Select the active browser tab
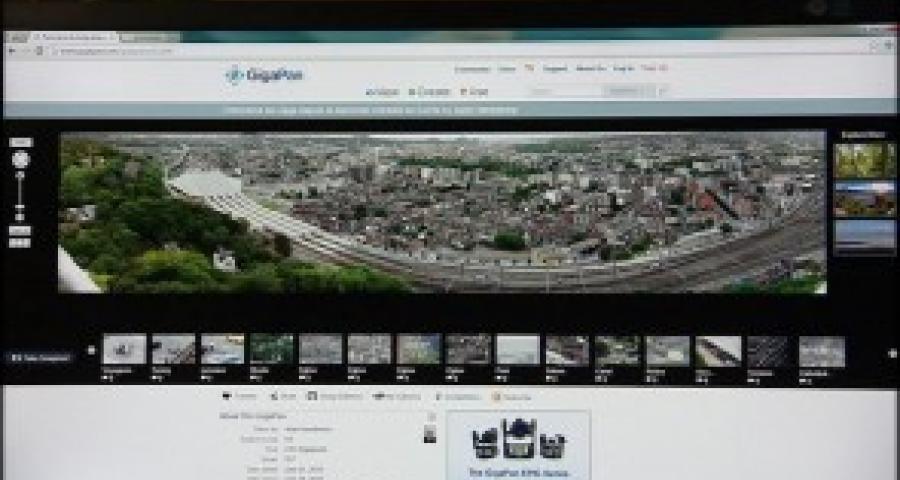The image size is (900, 480). tap(75, 36)
